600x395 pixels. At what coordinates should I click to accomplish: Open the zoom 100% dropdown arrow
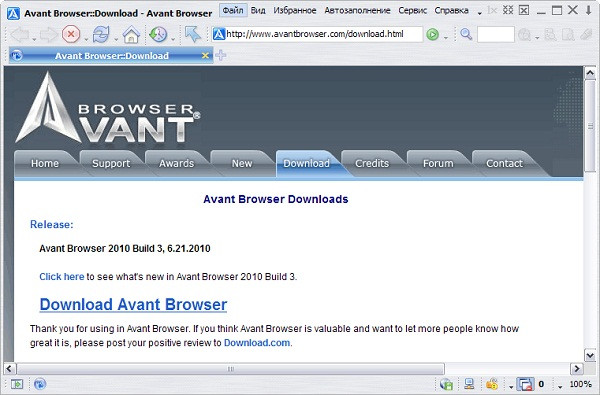559,387
